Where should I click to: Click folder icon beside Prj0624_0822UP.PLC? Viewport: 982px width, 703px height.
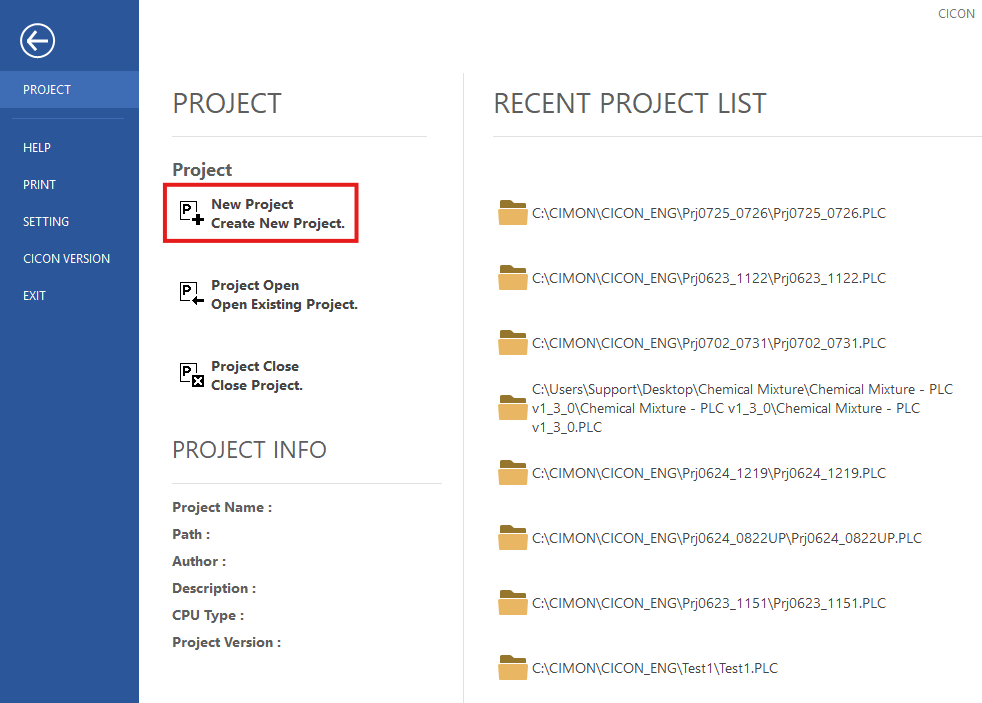(513, 538)
